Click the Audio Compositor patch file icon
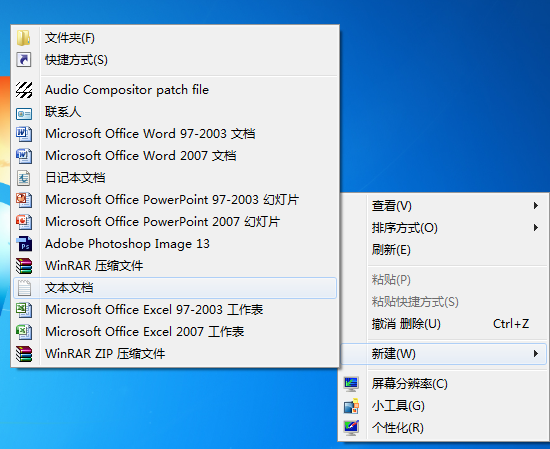550x449 pixels. [24, 90]
